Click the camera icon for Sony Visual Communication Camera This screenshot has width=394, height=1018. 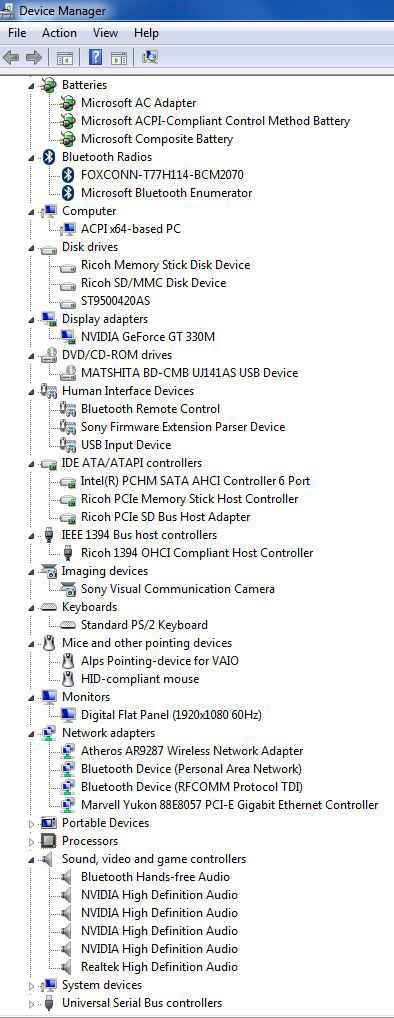click(68, 589)
